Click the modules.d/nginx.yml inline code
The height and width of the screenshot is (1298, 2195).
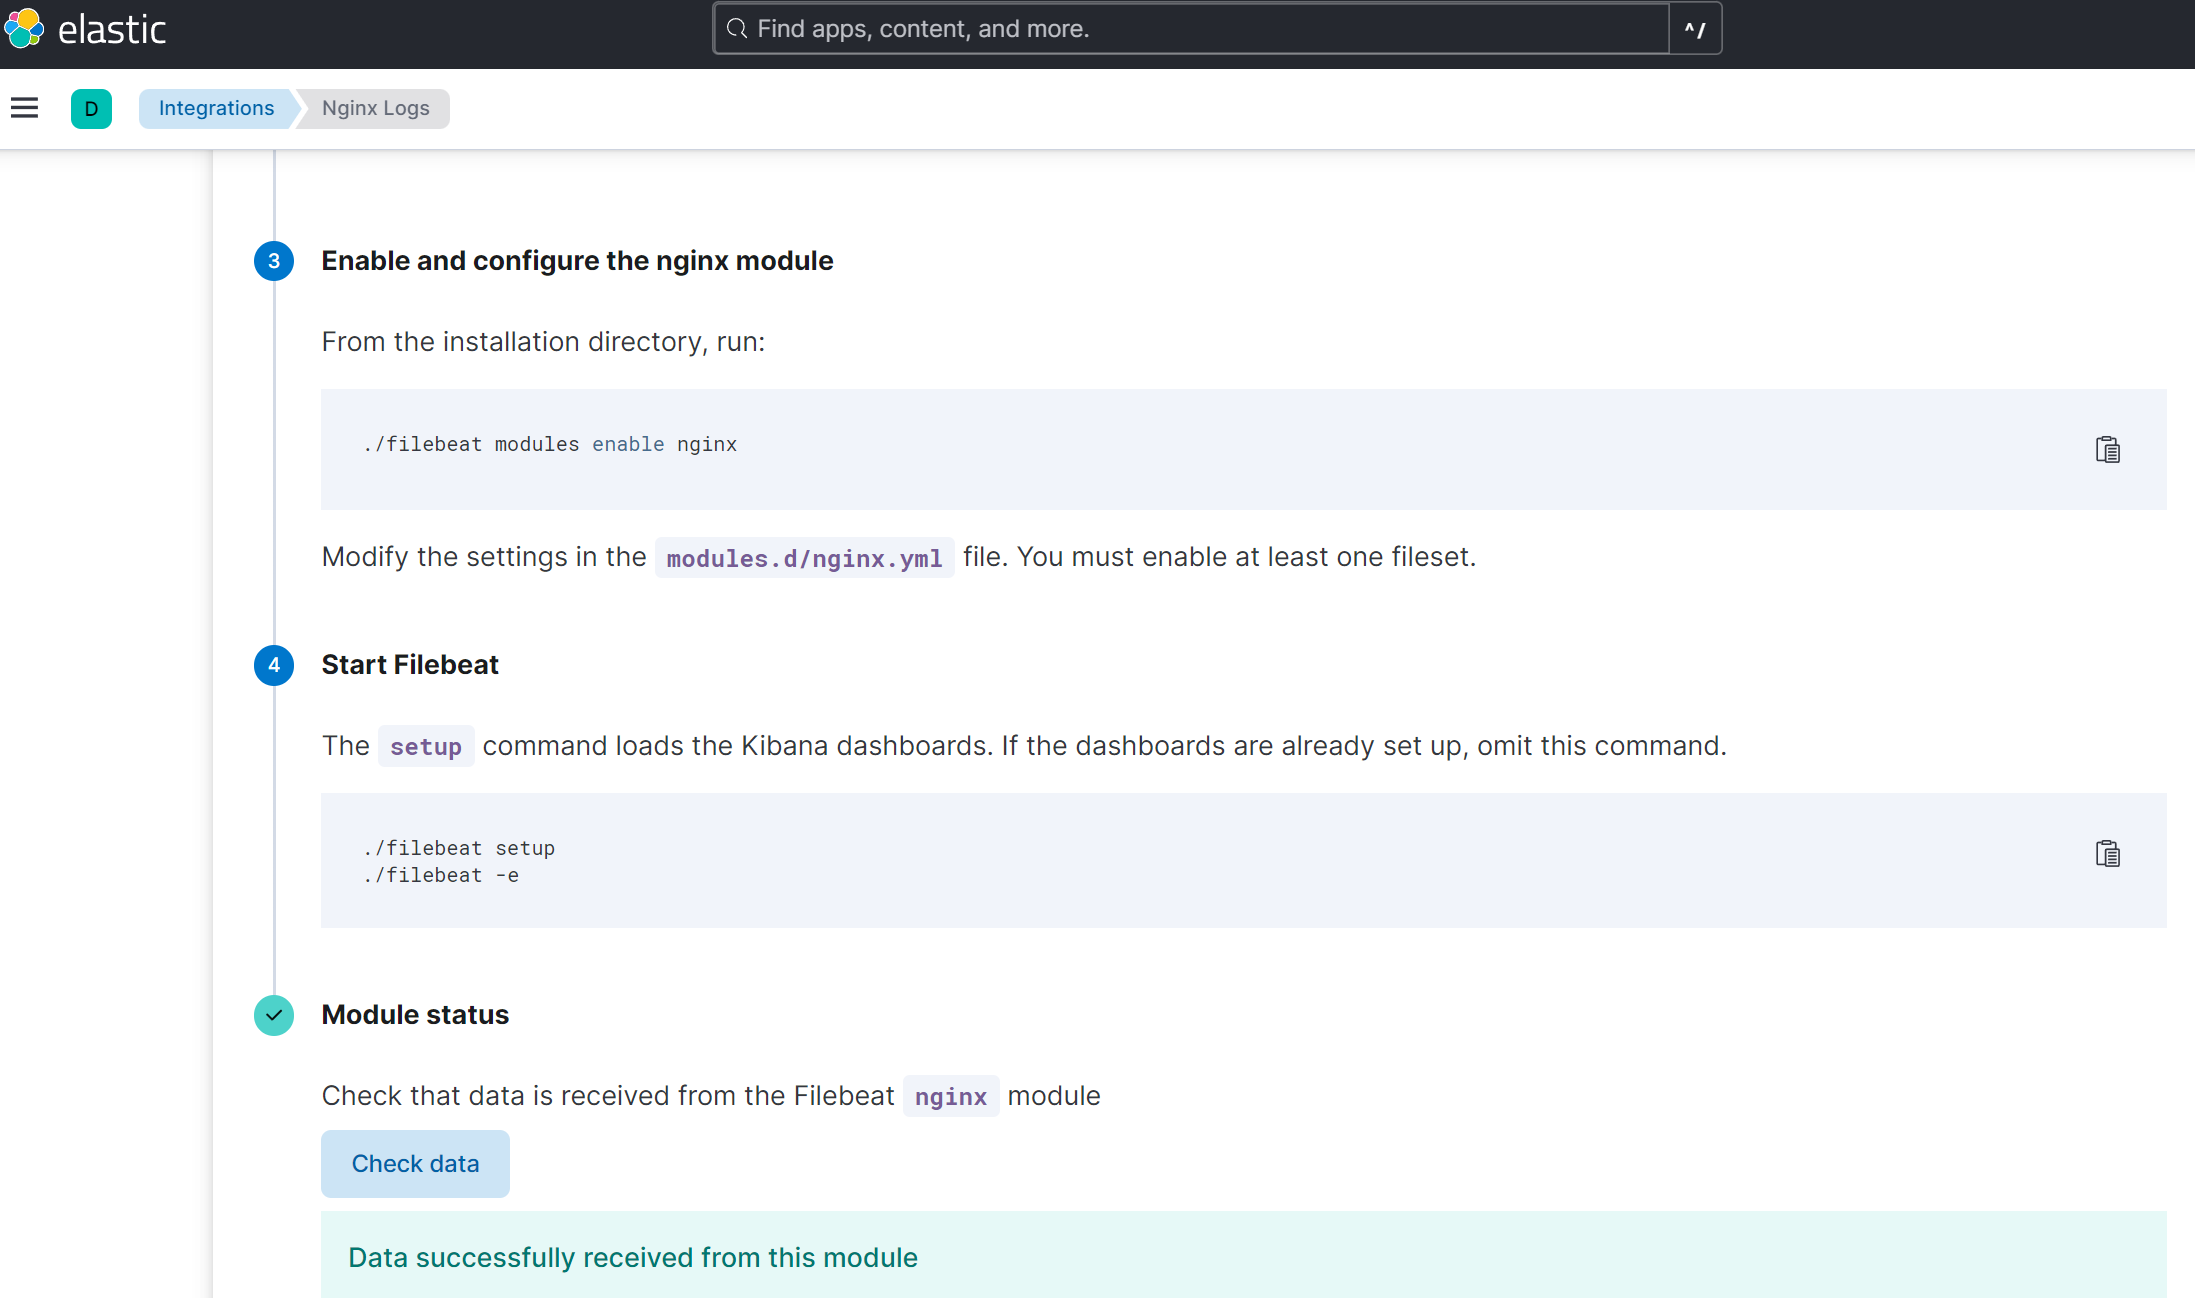[x=804, y=558]
